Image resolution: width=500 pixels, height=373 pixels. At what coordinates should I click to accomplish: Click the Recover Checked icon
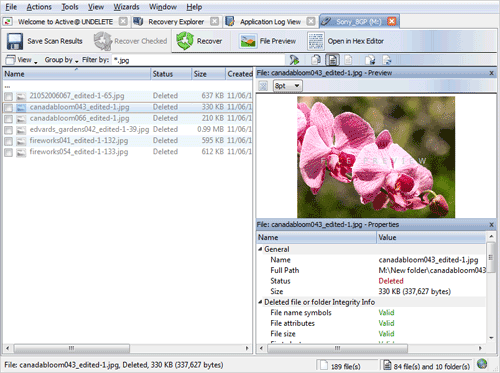click(x=103, y=41)
